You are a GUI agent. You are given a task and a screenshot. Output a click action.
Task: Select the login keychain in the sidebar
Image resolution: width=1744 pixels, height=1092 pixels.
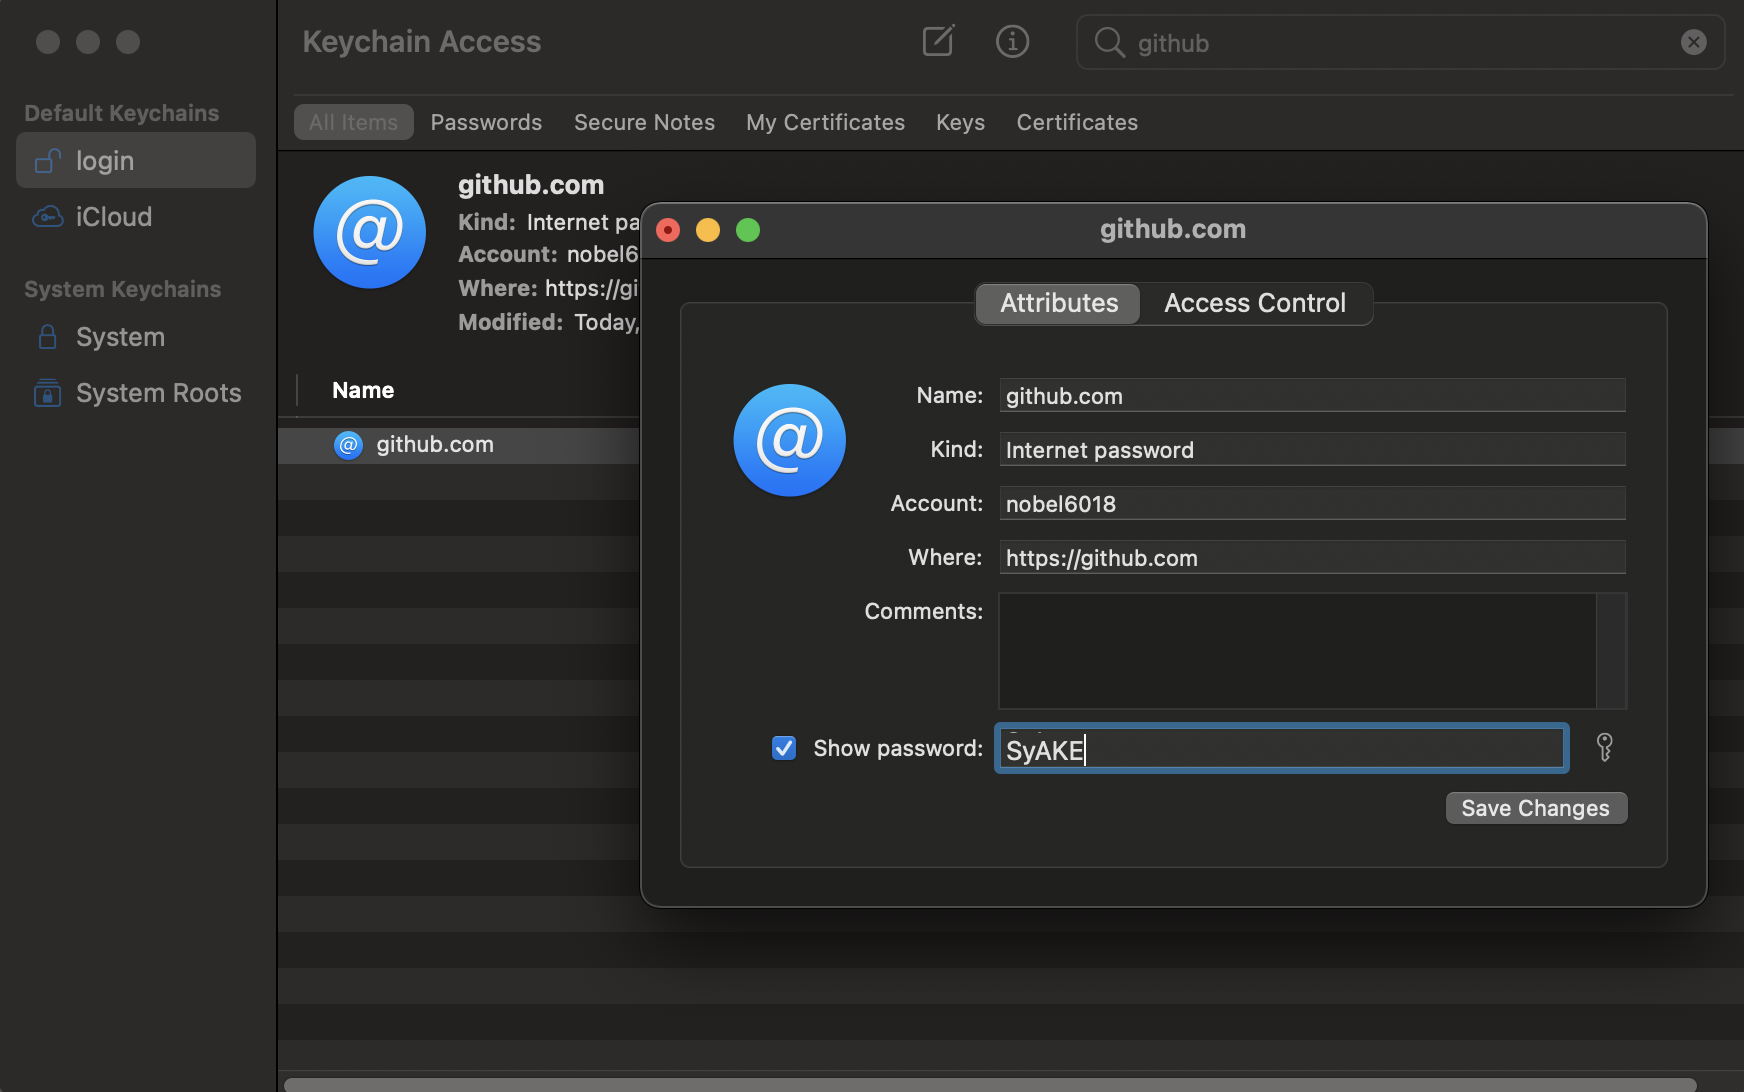coord(136,160)
